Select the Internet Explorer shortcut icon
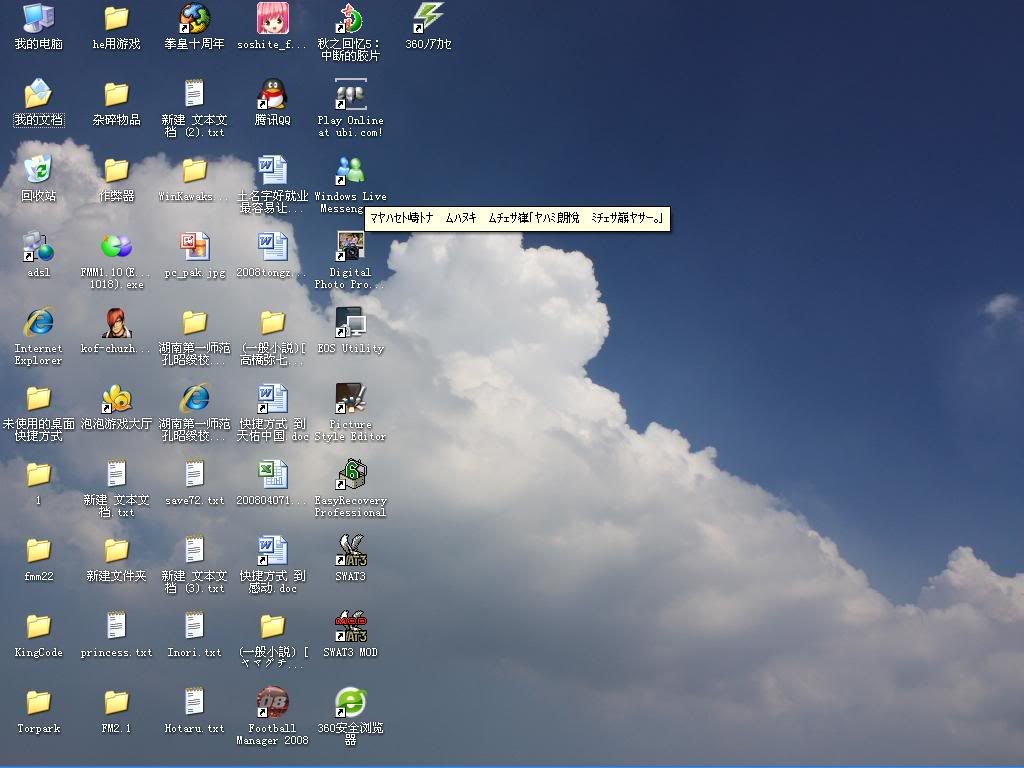 click(38, 323)
